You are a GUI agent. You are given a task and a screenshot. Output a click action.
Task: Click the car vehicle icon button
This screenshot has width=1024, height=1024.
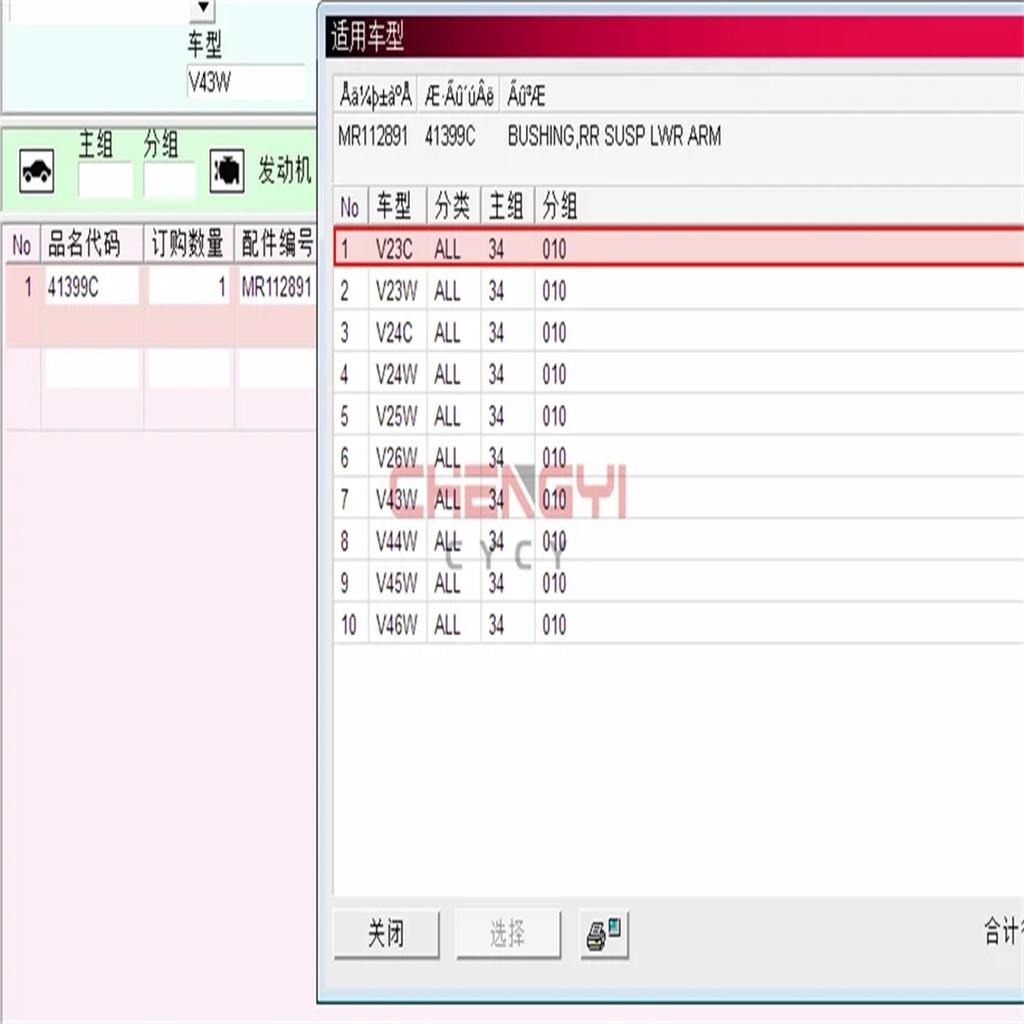(x=37, y=171)
